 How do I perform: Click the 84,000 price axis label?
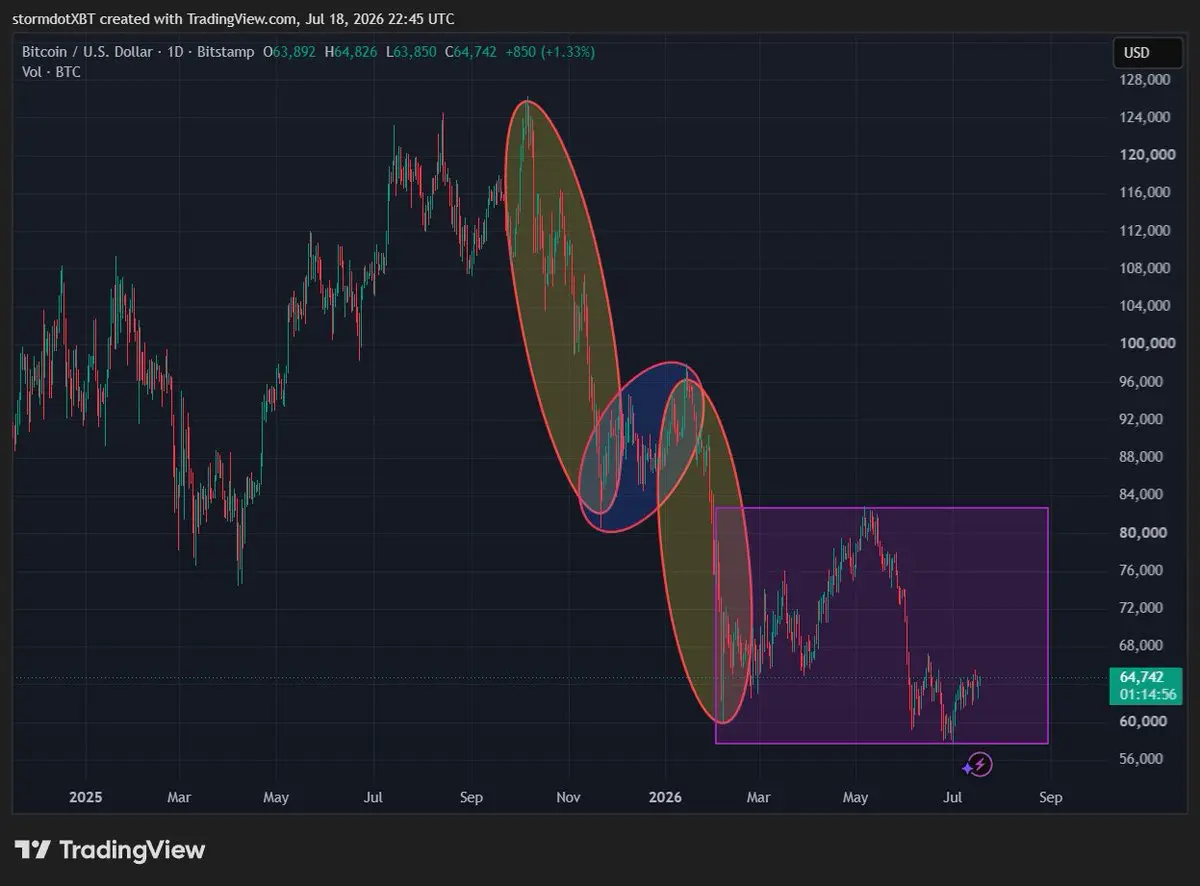(x=1141, y=494)
